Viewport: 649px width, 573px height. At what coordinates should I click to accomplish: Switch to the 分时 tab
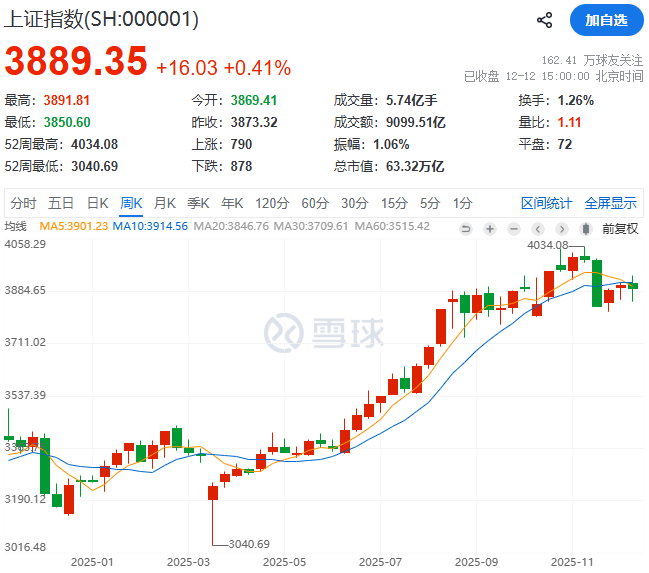point(23,203)
